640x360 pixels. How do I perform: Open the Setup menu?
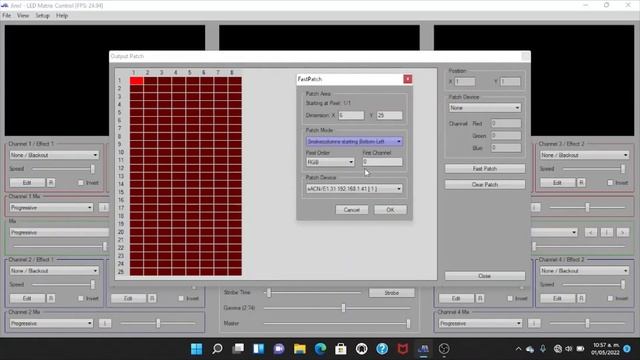42,16
